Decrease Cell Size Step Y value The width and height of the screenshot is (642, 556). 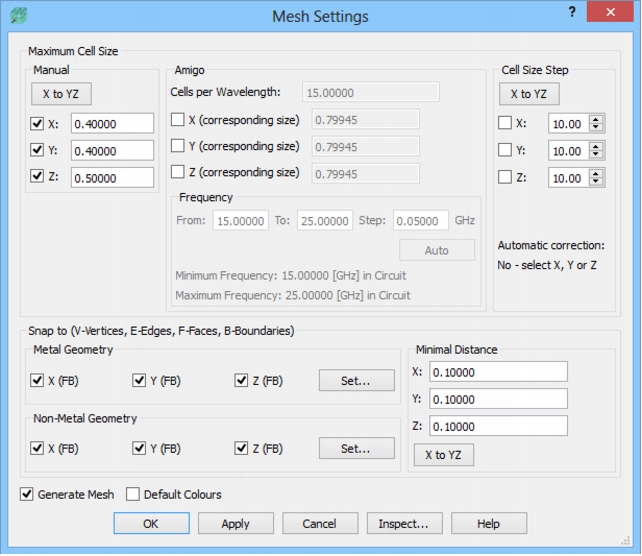596,154
